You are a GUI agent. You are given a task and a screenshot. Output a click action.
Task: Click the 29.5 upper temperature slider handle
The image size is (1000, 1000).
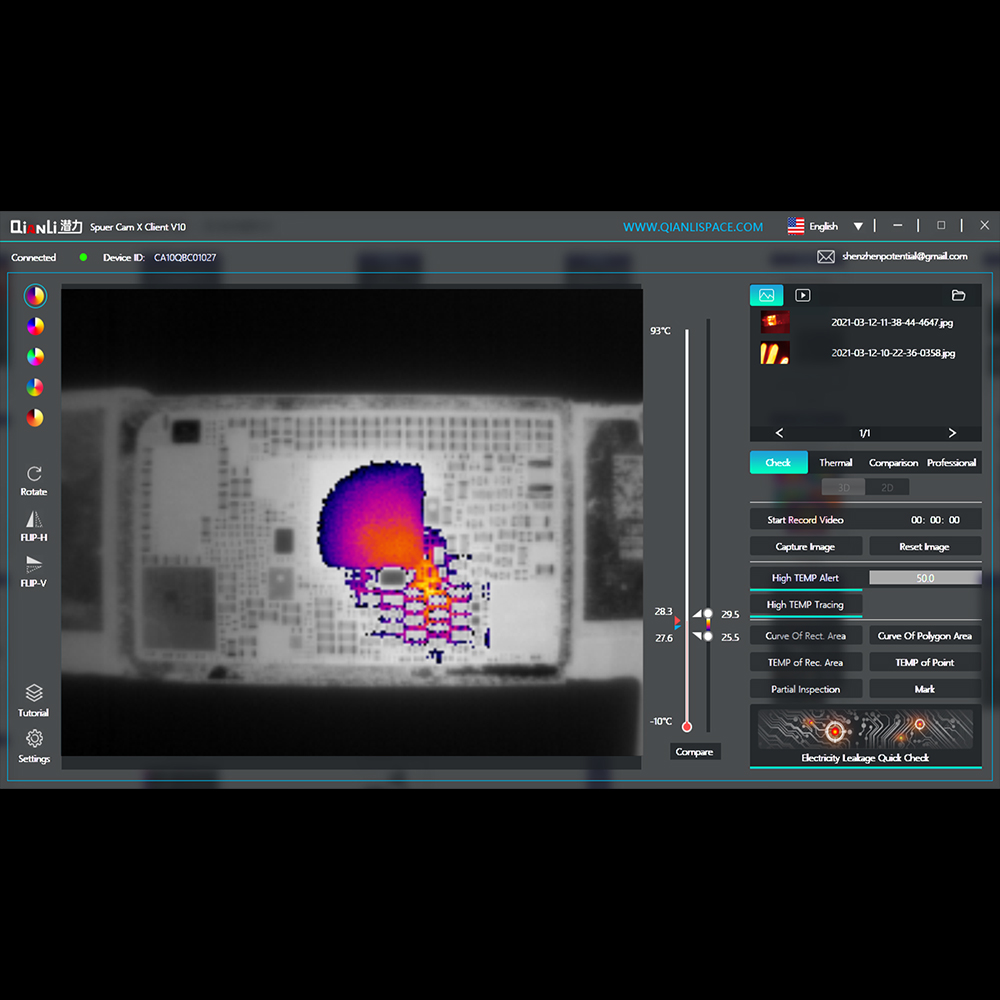pyautogui.click(x=708, y=614)
